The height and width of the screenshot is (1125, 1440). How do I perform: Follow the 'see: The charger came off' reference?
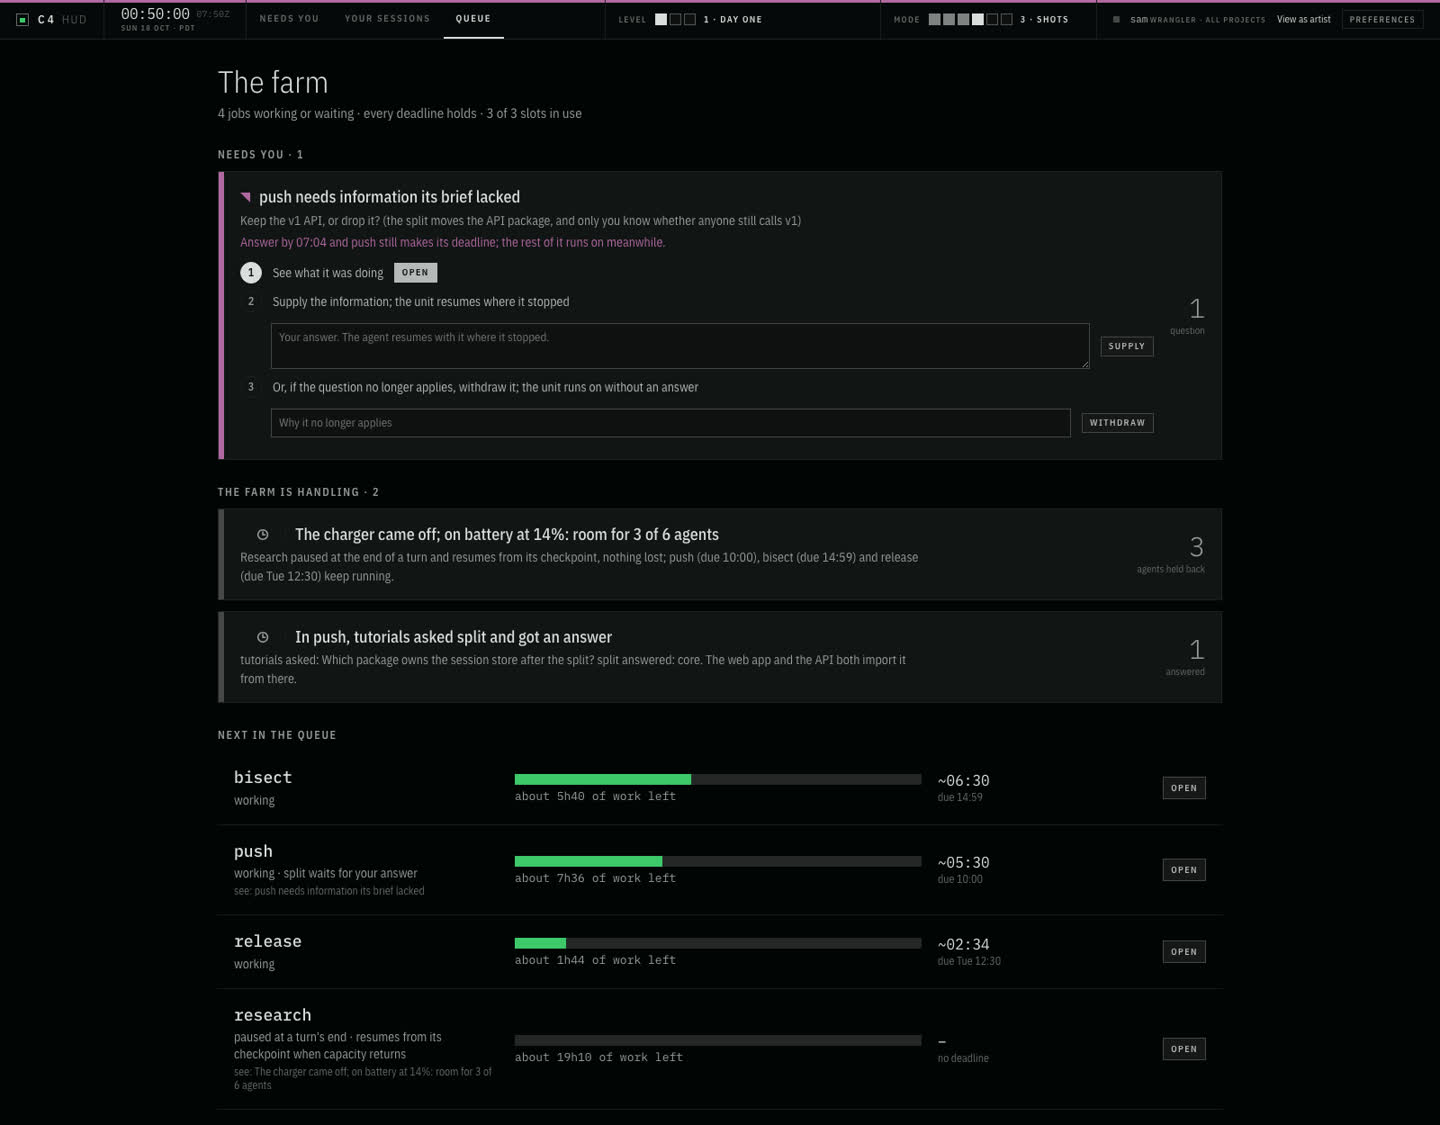pyautogui.click(x=363, y=1078)
